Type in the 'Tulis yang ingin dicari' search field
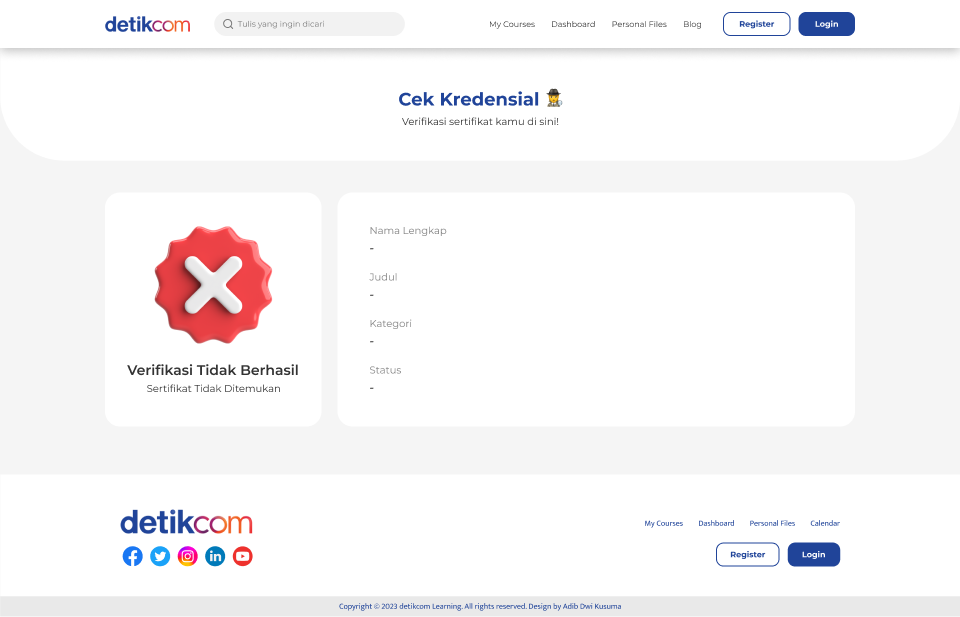The image size is (960, 617). coord(315,24)
